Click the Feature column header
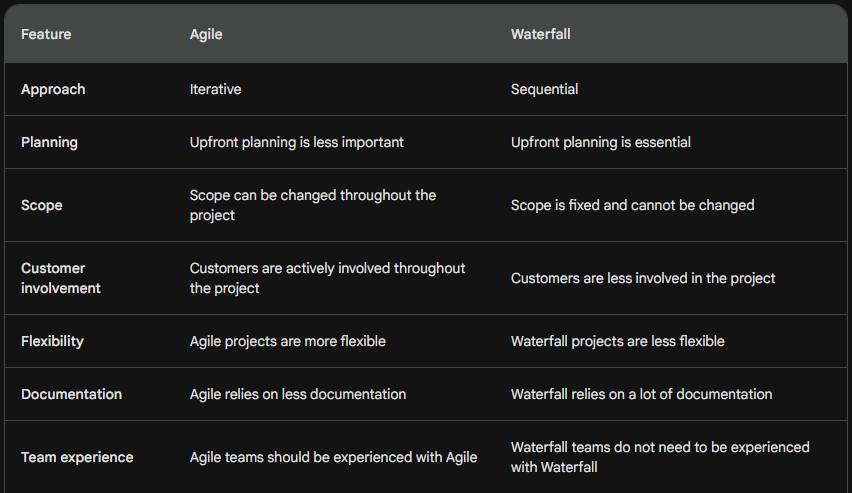 [46, 34]
